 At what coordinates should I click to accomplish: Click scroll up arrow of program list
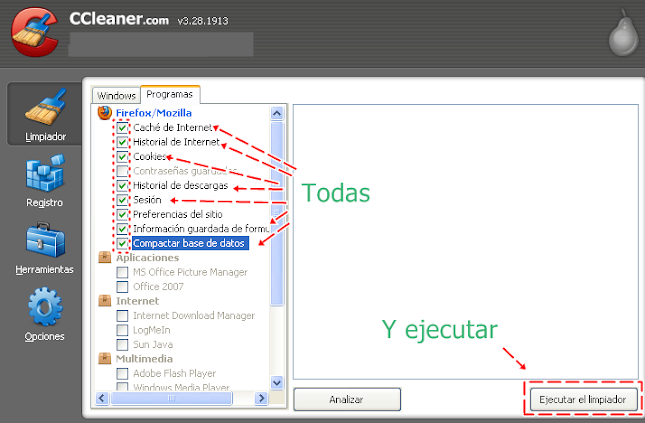277,113
